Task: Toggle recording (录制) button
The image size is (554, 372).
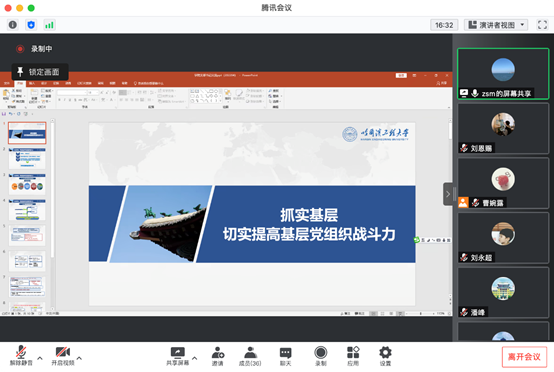Action: click(320, 356)
